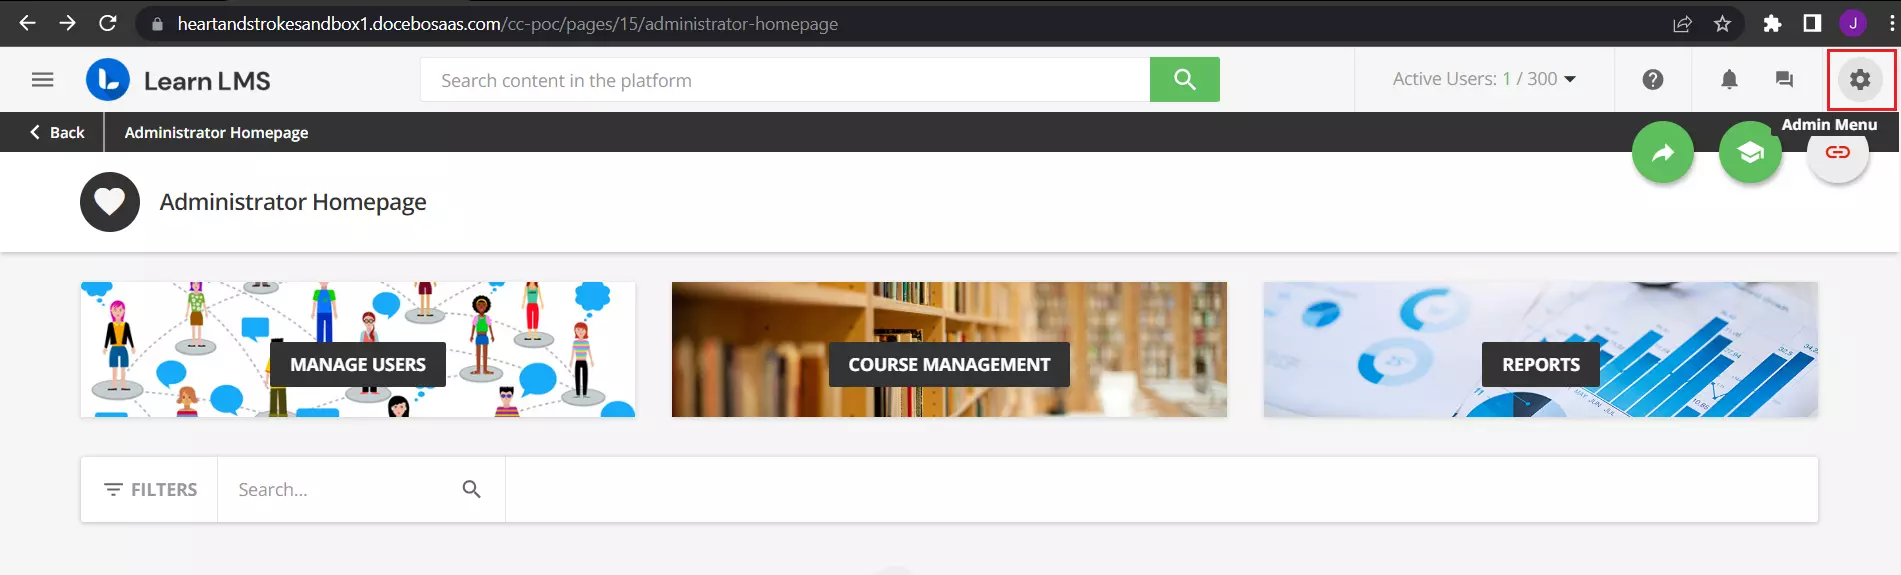Screen dimensions: 1901x575
Task: Open the help question mark icon
Action: [x=1652, y=79]
